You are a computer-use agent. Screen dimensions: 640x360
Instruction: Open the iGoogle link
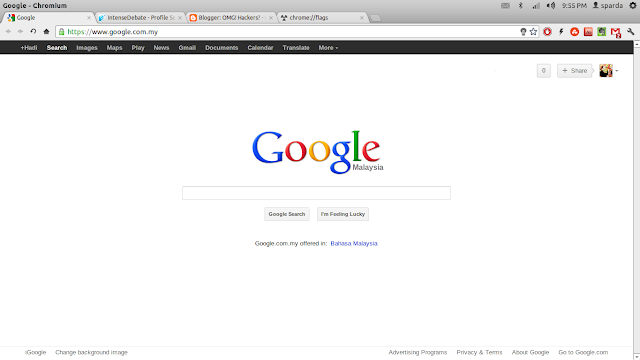coord(36,352)
